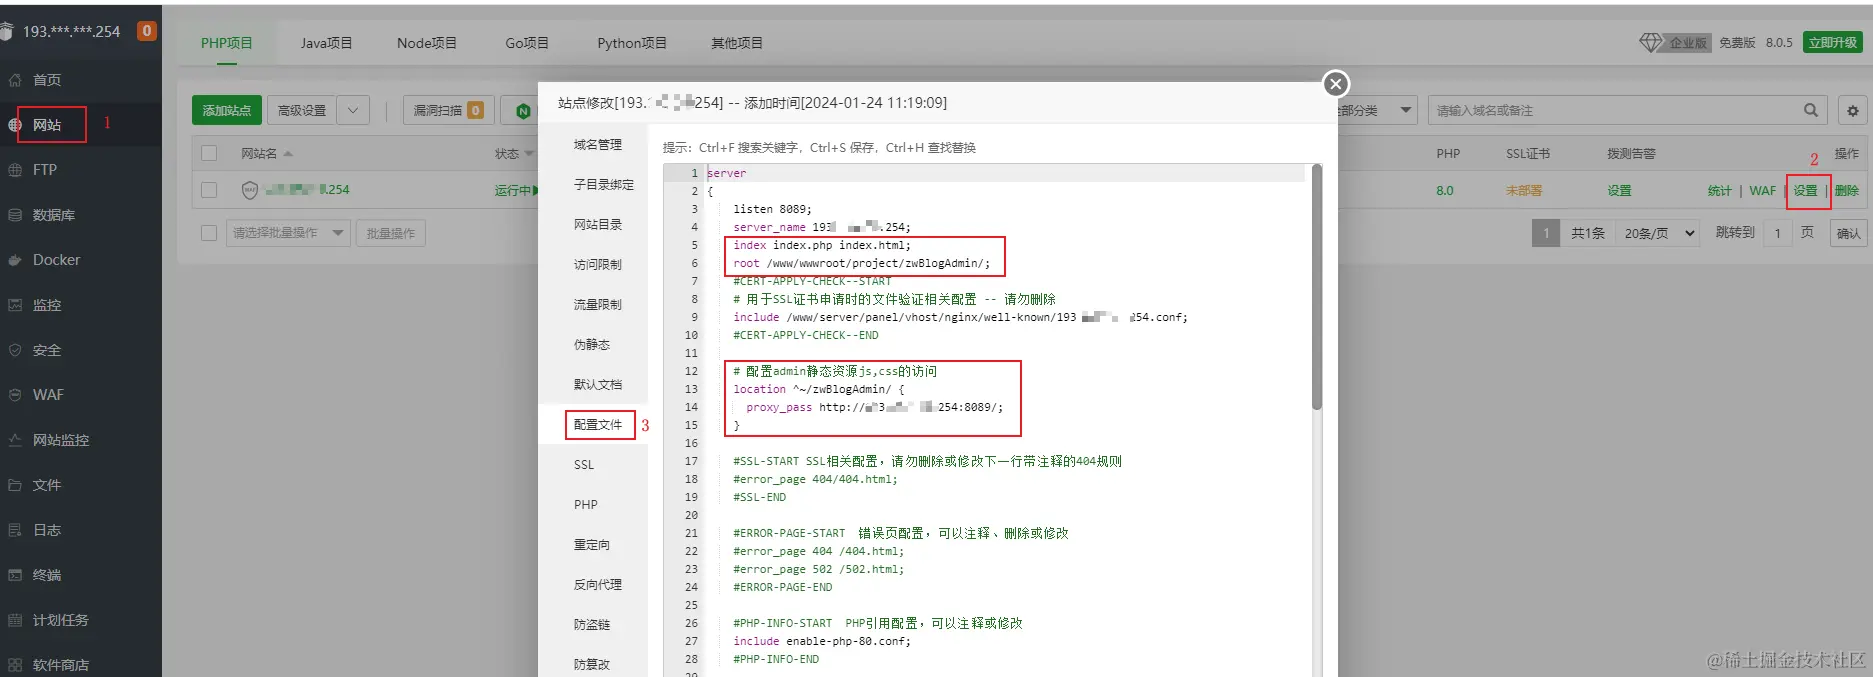Open 网站目录 in dialog menu
Image resolution: width=1873 pixels, height=677 pixels.
(597, 225)
